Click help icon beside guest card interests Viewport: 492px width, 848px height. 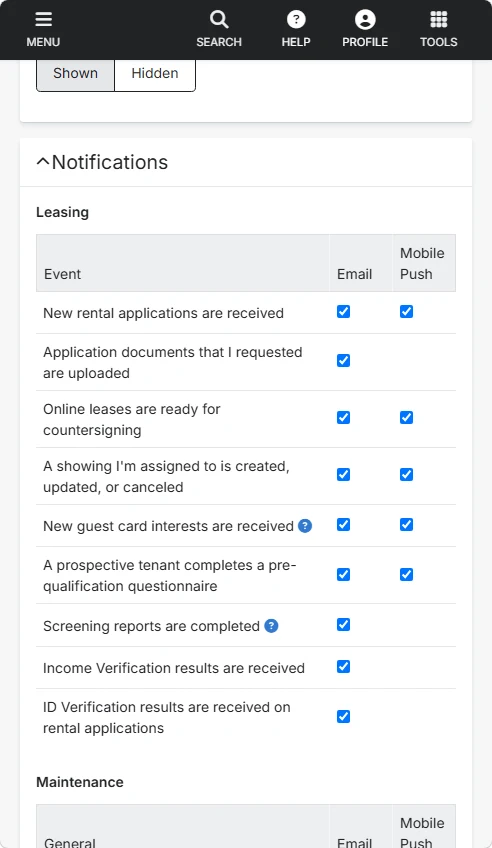click(305, 526)
